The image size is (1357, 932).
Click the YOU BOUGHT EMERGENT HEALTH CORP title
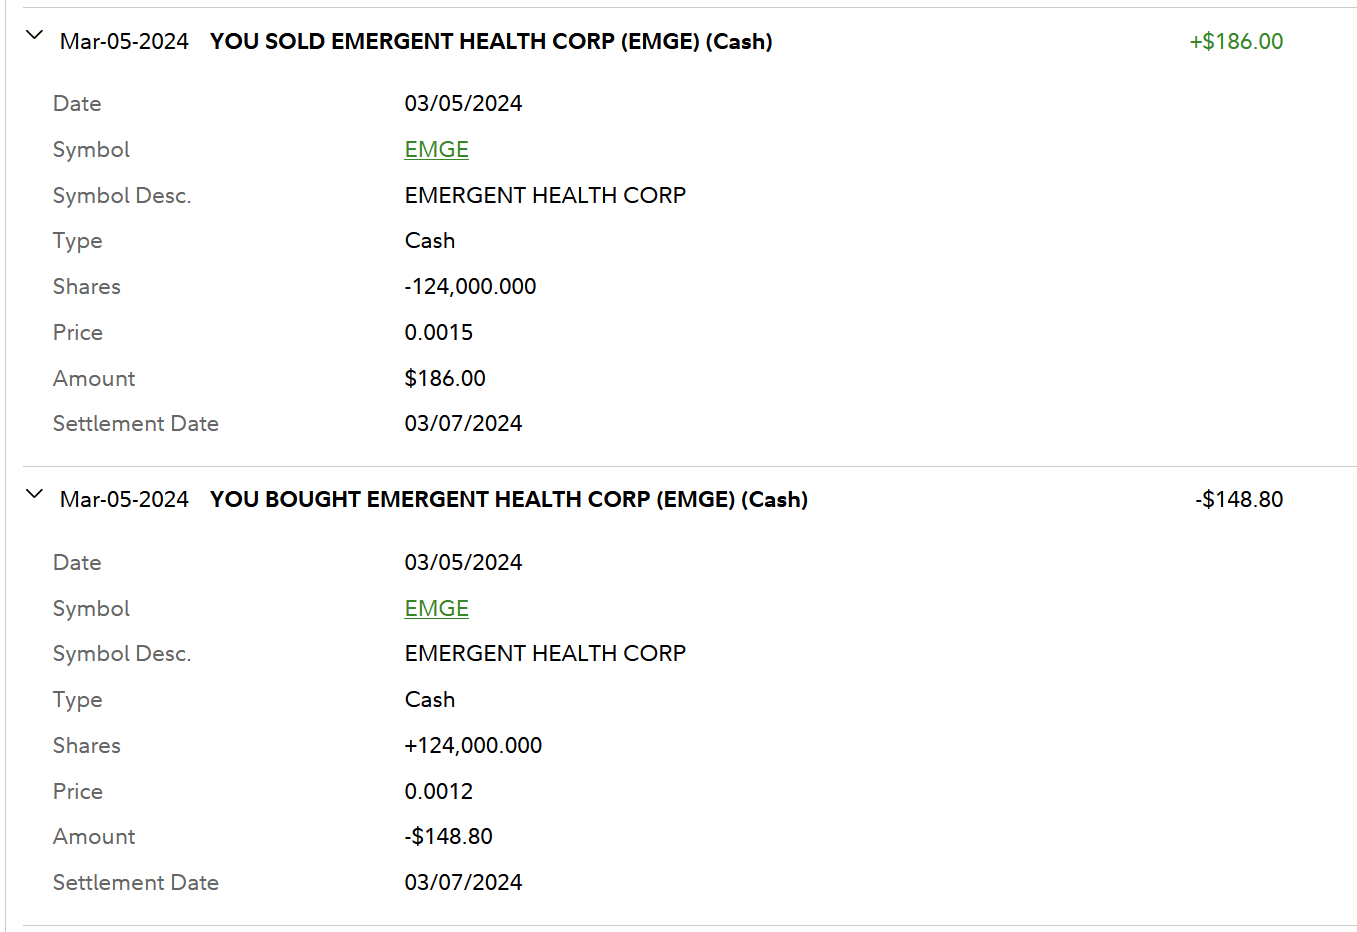tap(508, 500)
